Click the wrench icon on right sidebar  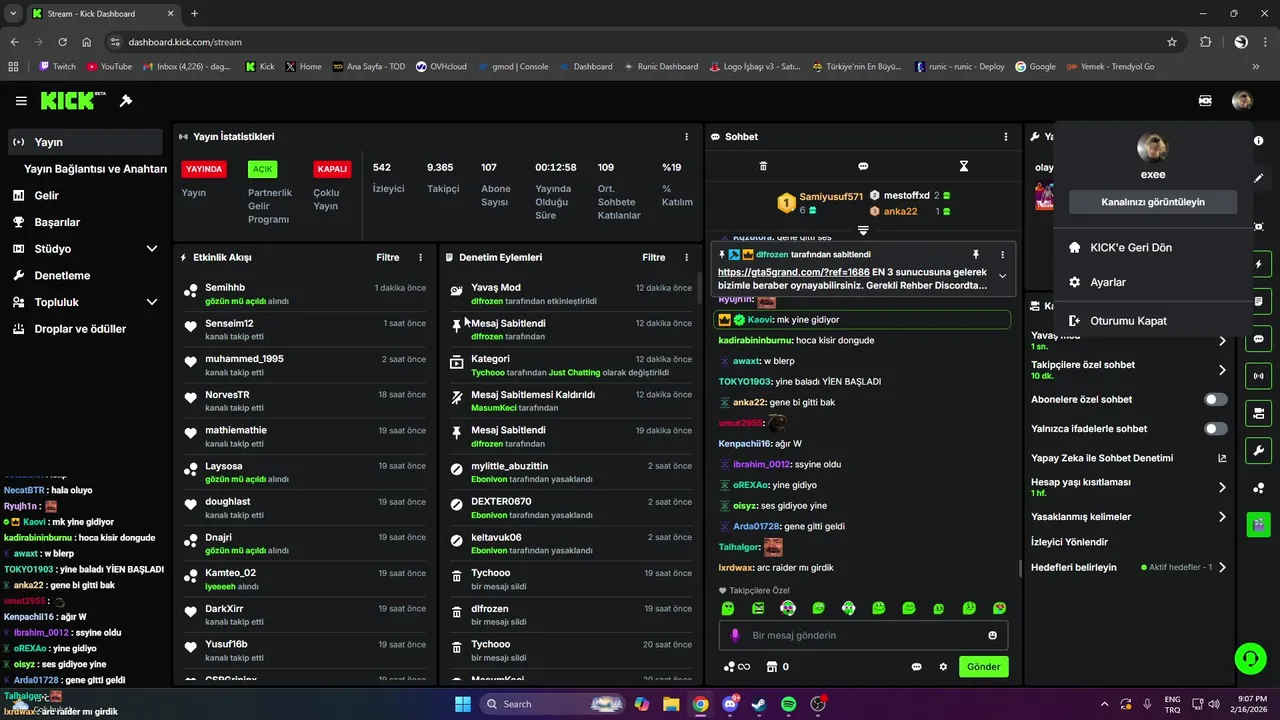coord(1258,450)
